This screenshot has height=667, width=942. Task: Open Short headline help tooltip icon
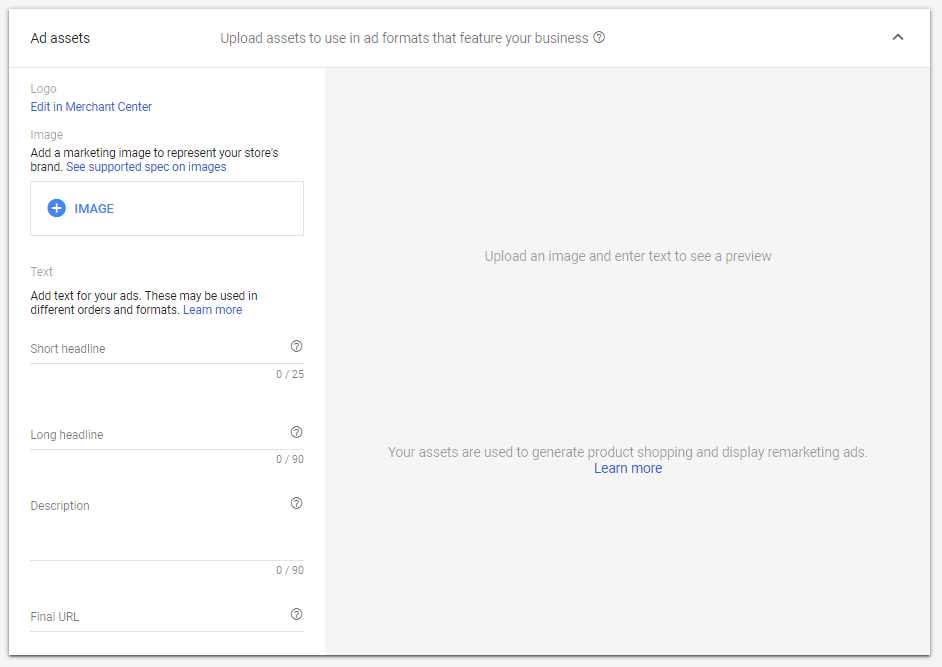[x=296, y=347]
